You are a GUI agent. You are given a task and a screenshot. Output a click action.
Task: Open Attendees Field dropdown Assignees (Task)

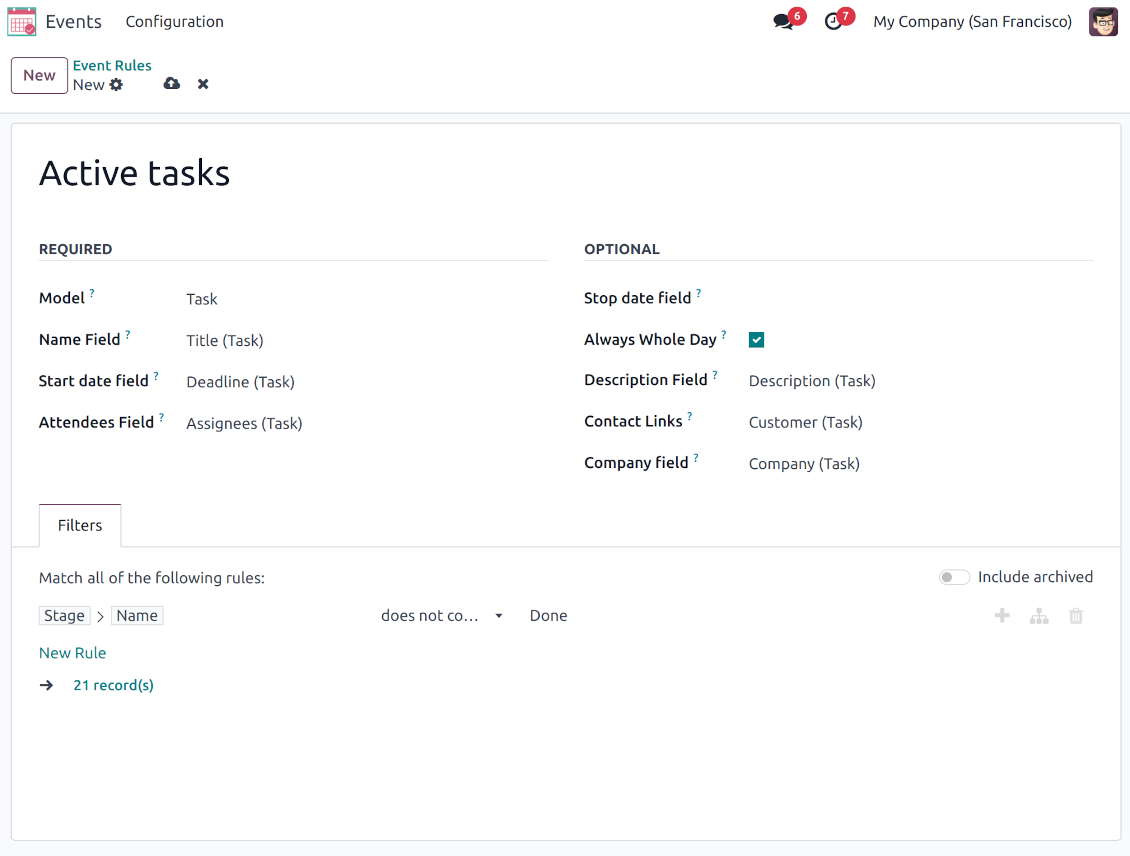coord(366,423)
